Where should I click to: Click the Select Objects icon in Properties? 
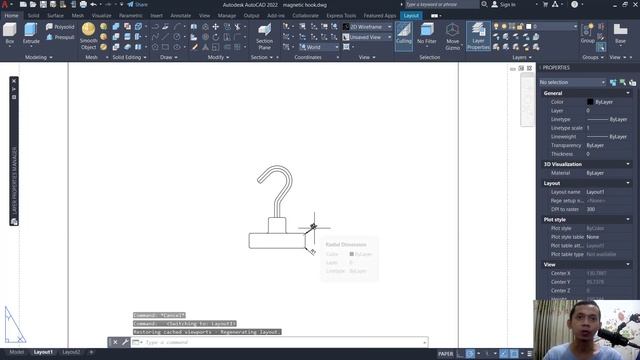622,82
